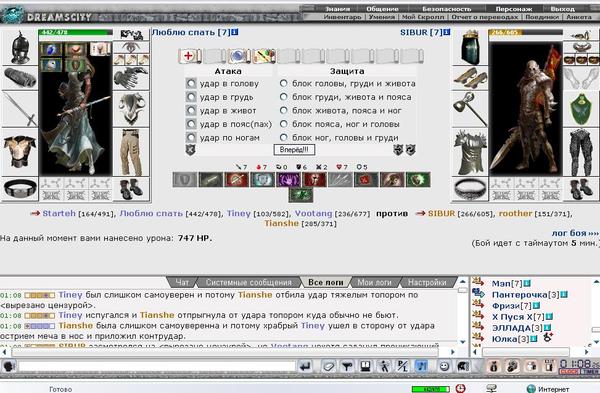Click the money bag icon
600x393 pixels.
click(494, 366)
